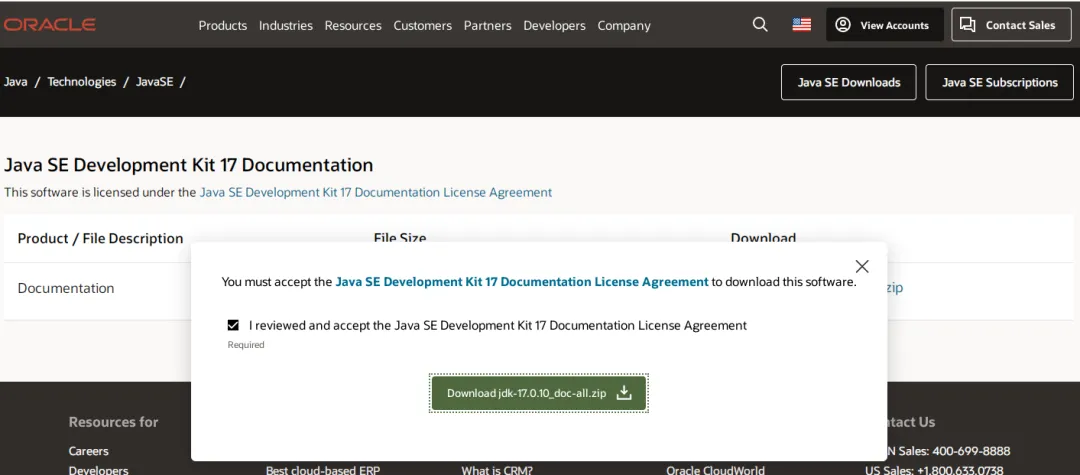Screen dimensions: 1080x475
Task: Click the Documentation table cell
Action: pyautogui.click(x=66, y=288)
